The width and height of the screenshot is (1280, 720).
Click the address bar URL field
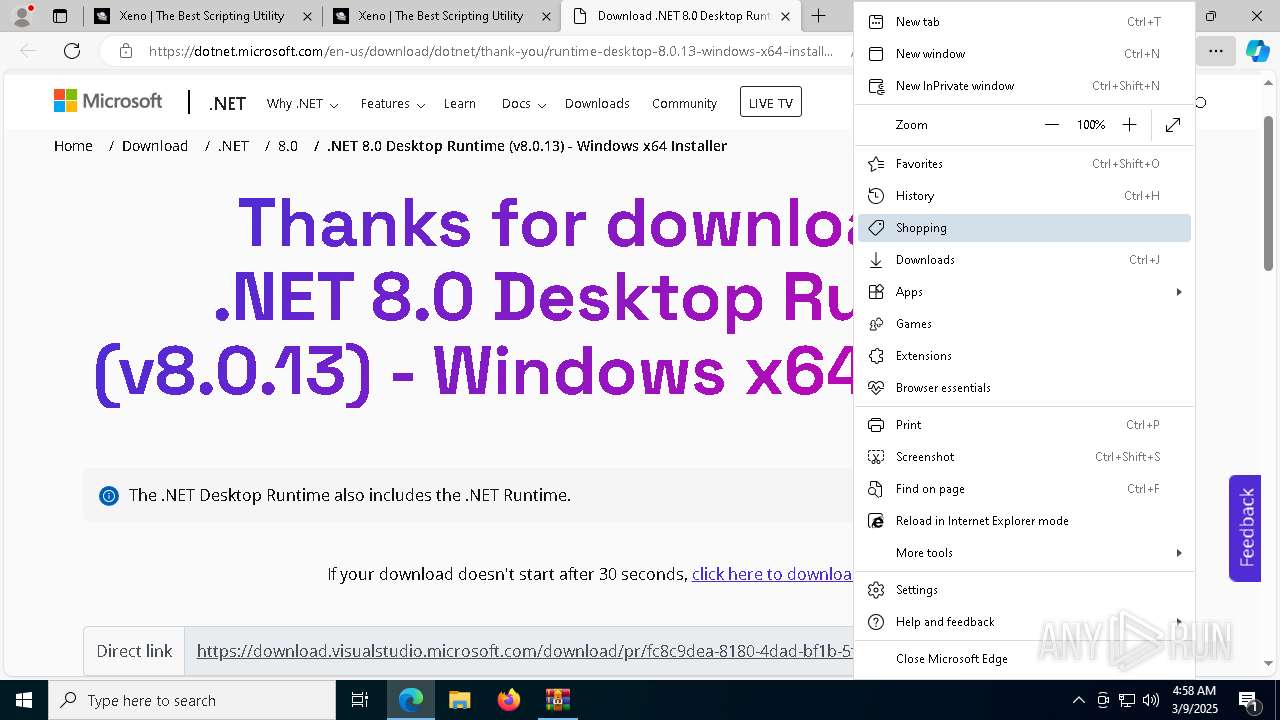[x=490, y=51]
